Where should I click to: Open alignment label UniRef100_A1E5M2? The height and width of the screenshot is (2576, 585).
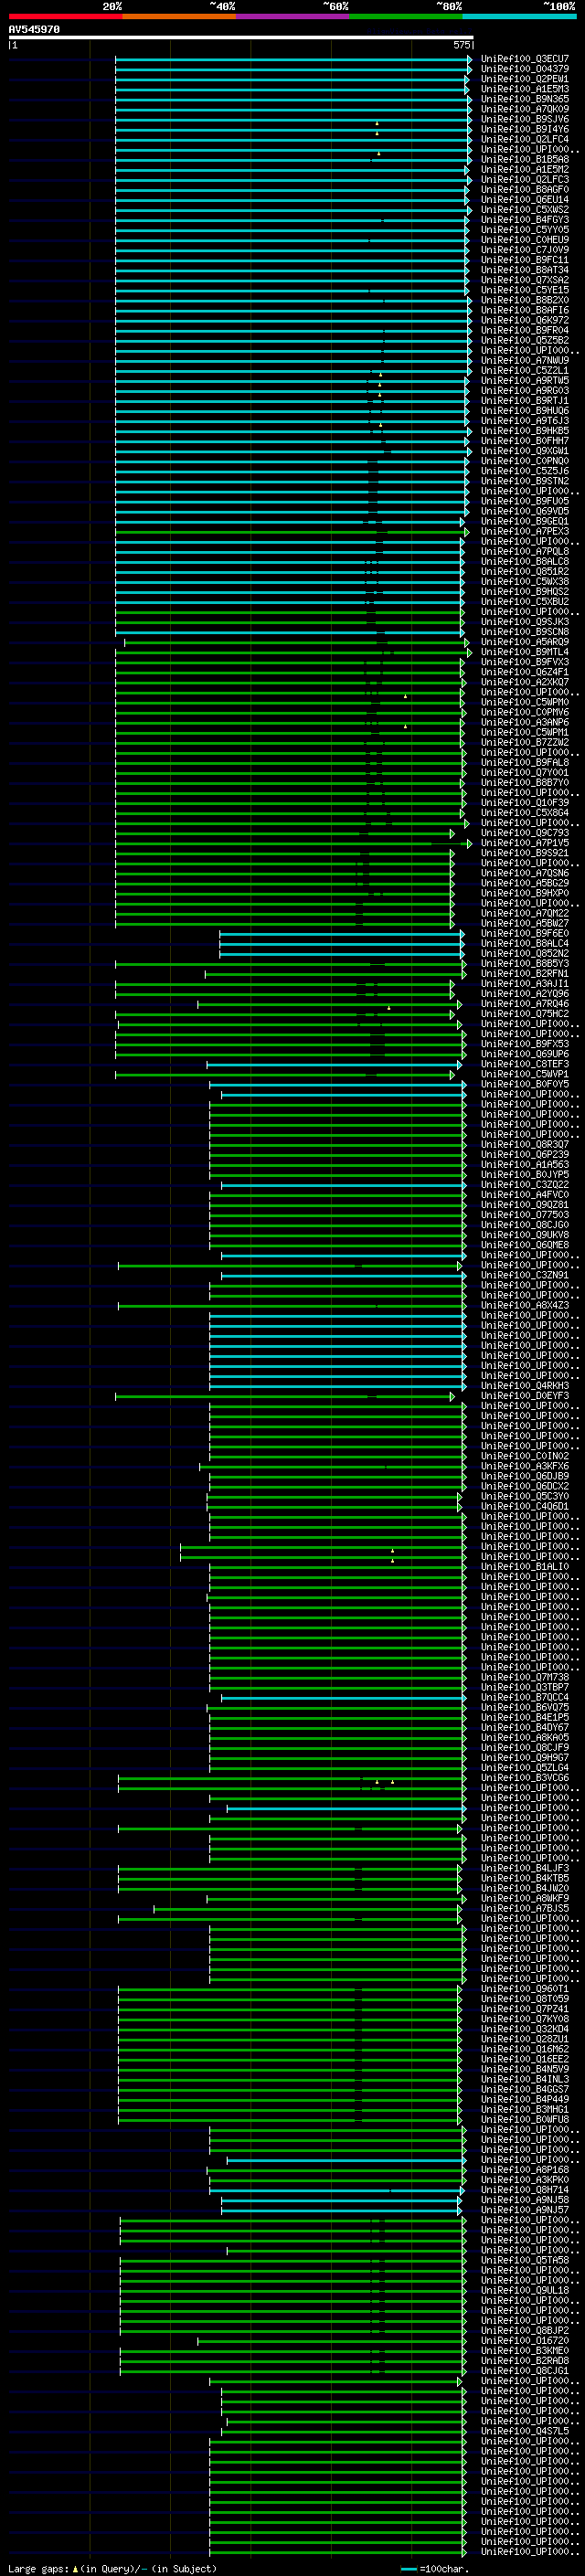pos(524,169)
